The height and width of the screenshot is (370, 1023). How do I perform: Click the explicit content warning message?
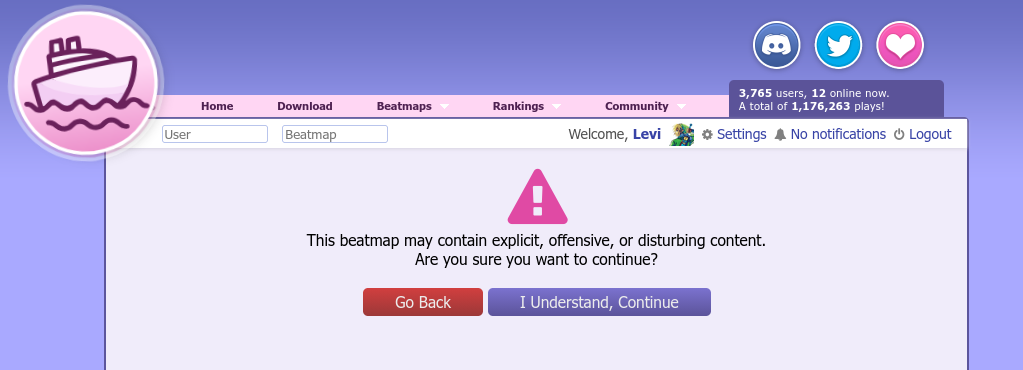536,241
